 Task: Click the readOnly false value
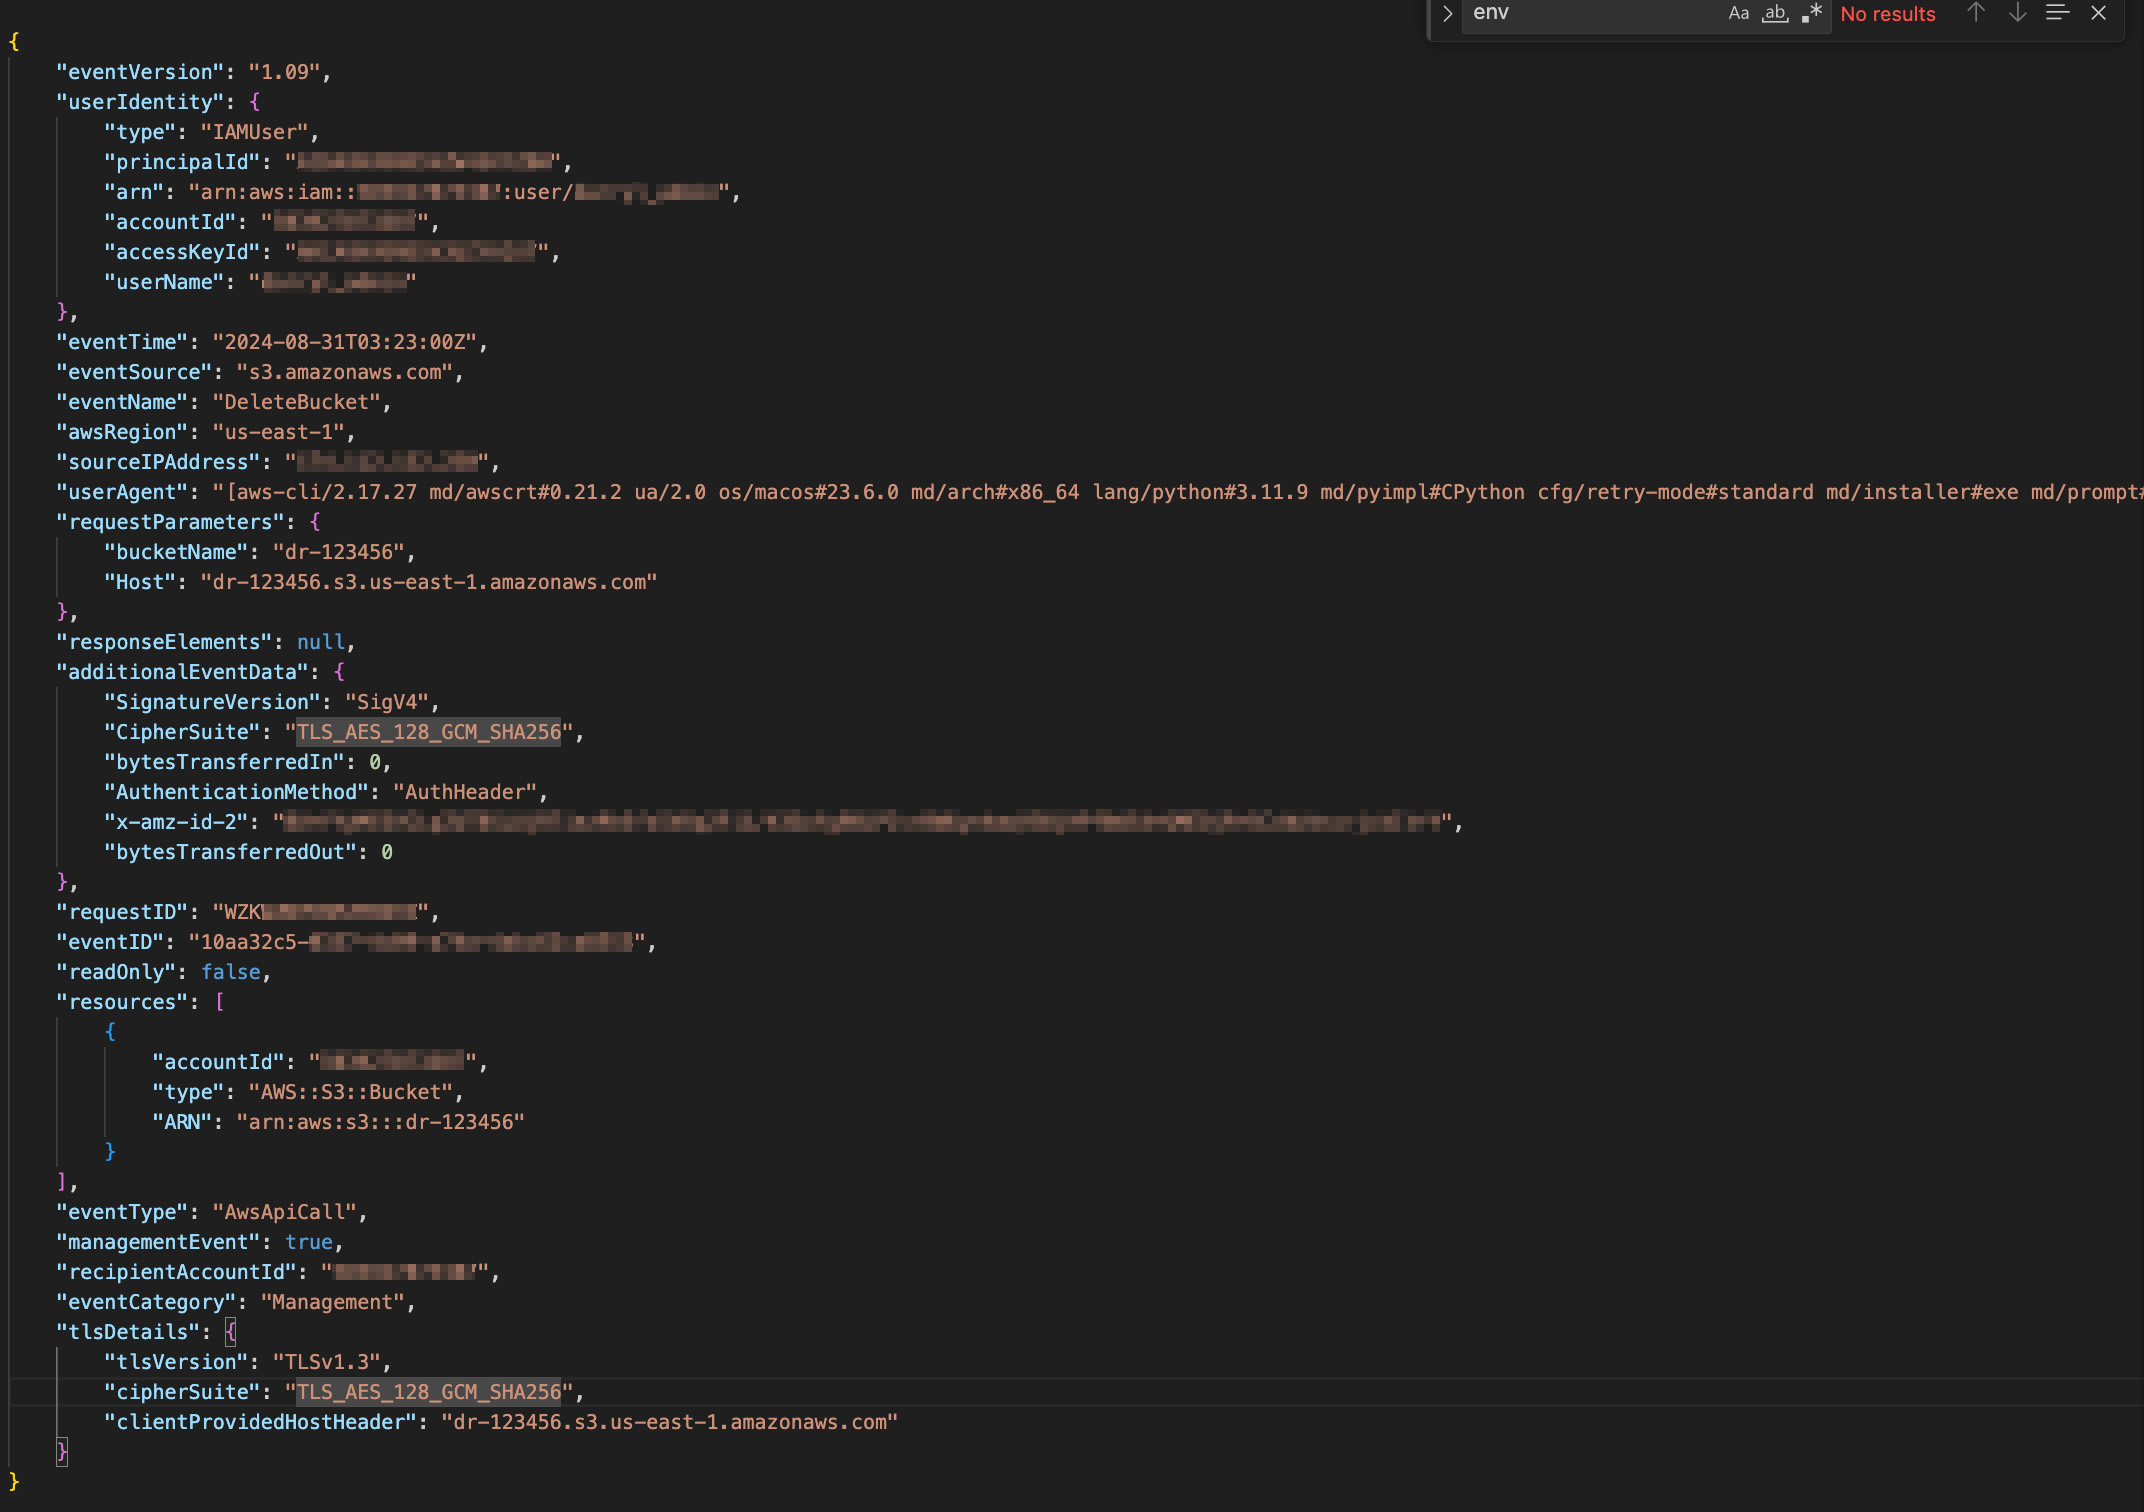pos(231,972)
